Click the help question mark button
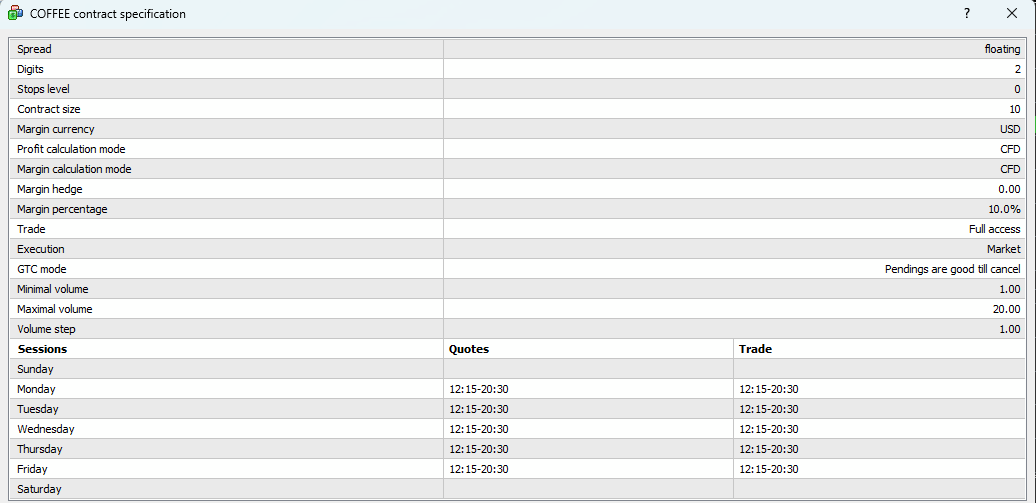Image resolution: width=1036 pixels, height=503 pixels. tap(966, 14)
